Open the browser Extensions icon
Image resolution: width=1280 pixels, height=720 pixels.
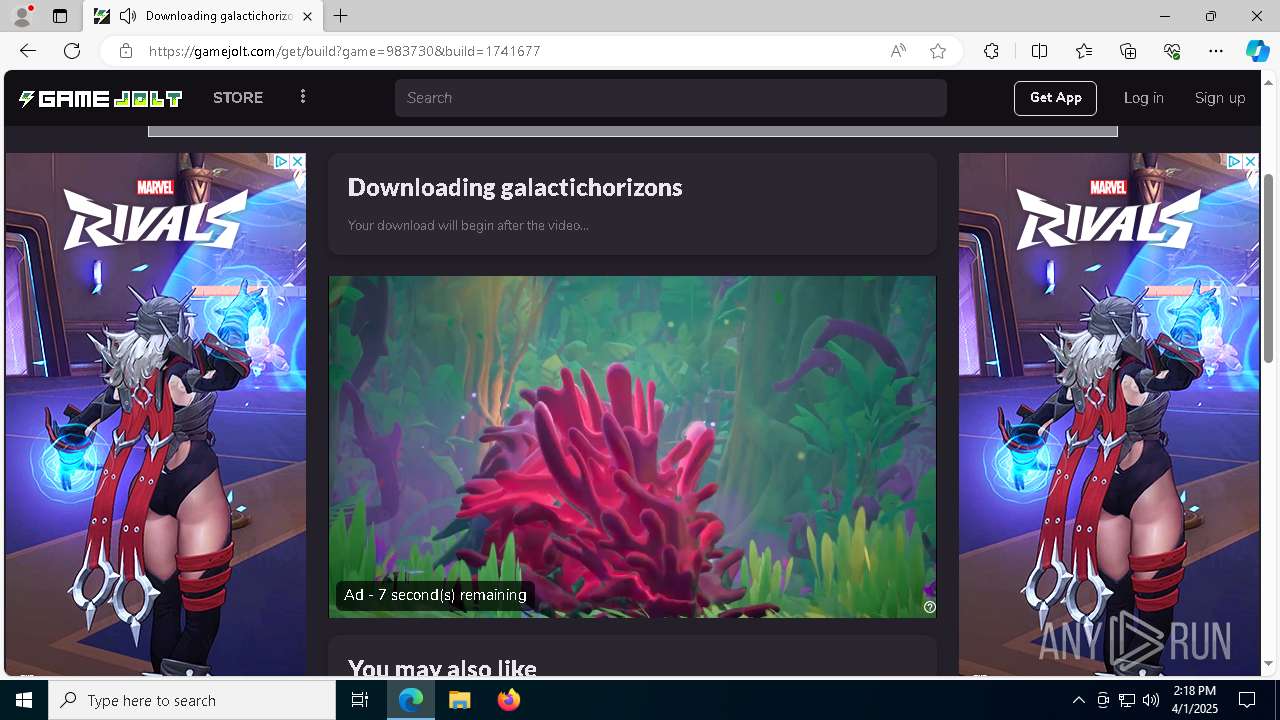point(991,51)
